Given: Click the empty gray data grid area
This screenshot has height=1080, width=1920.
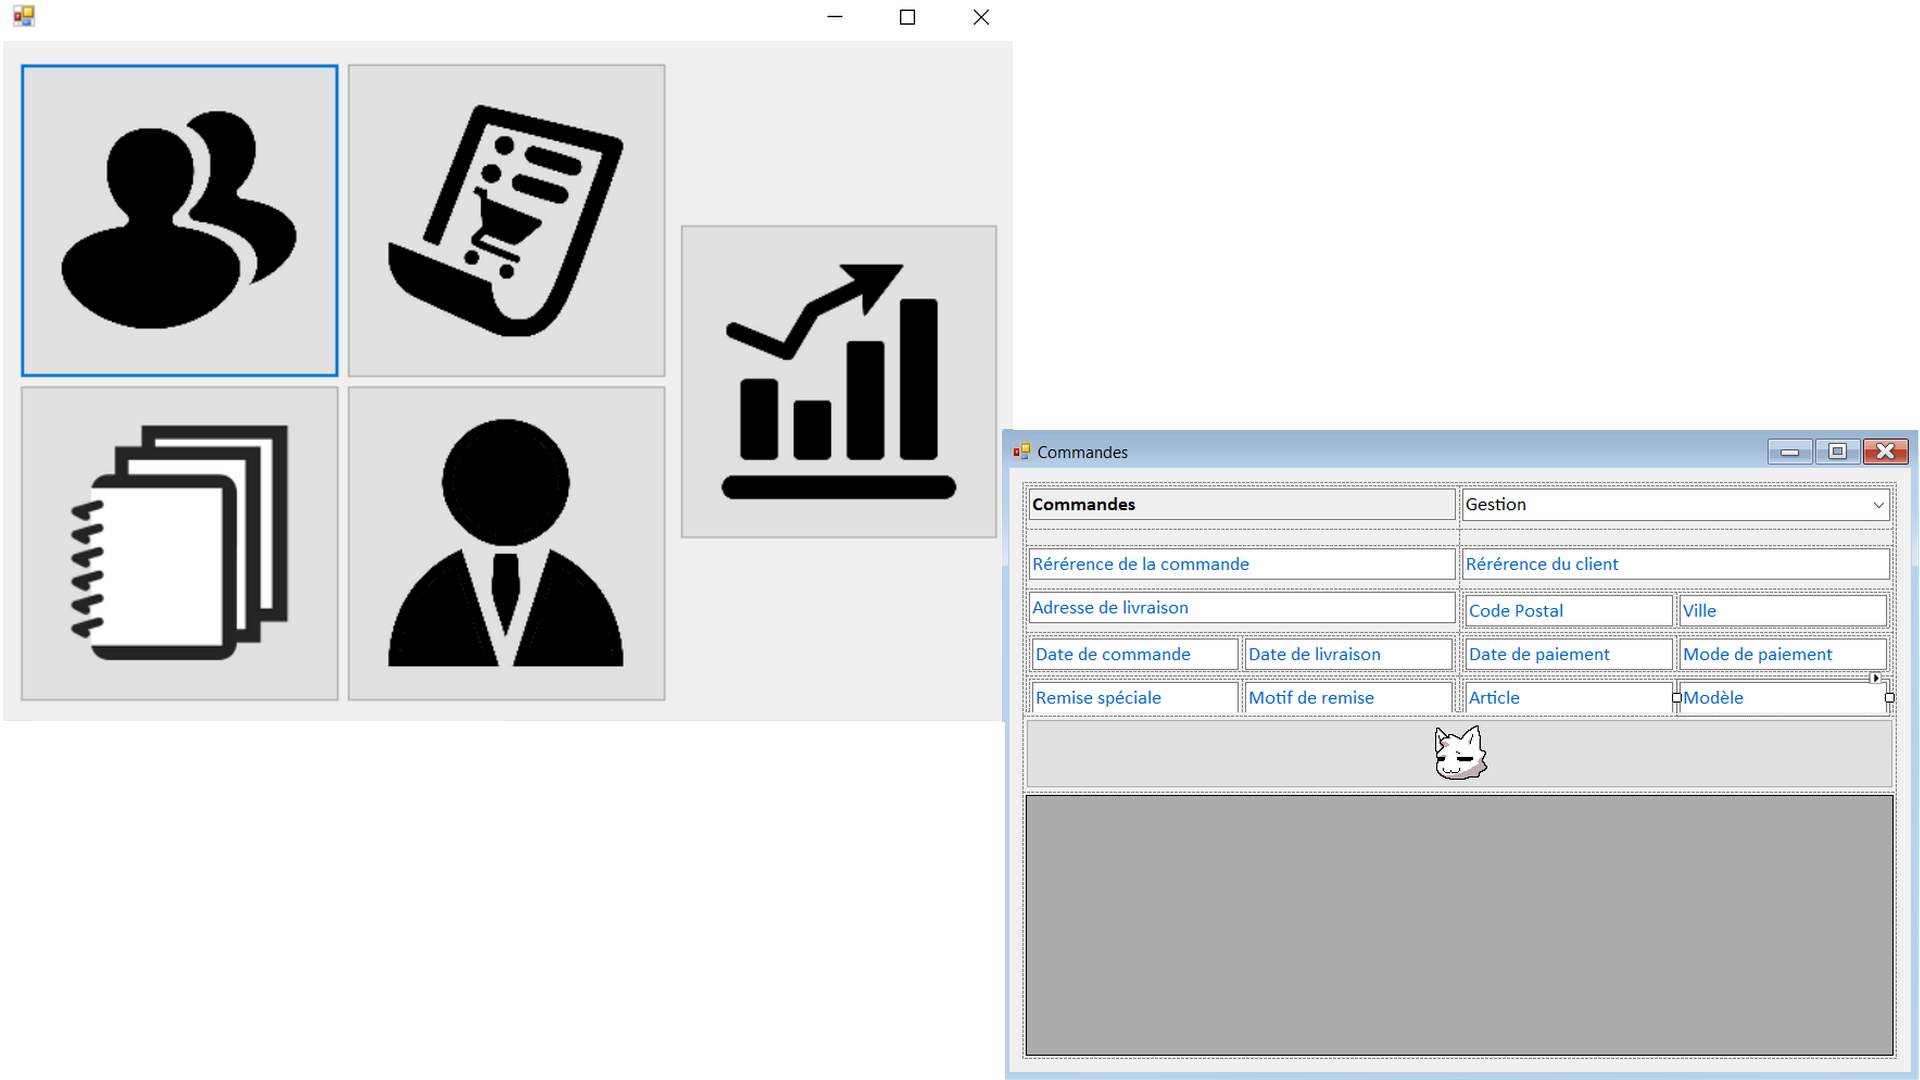Looking at the screenshot, I should [x=1459, y=925].
